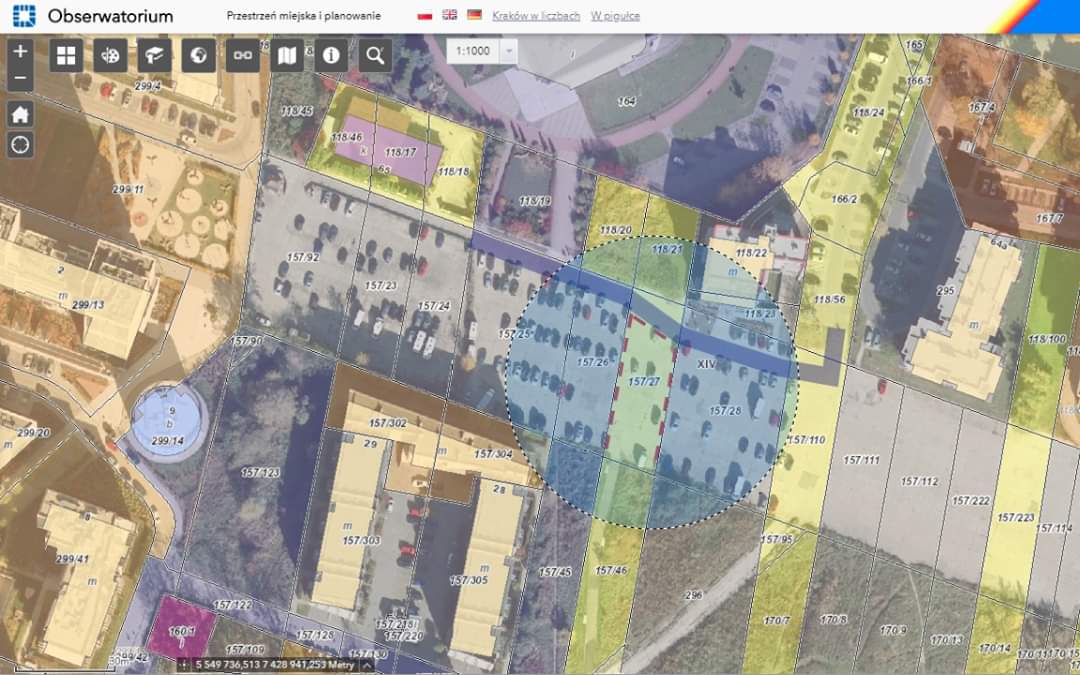Viewport: 1080px width, 675px height.
Task: Click parcel label 157/24
Action: click(x=434, y=306)
